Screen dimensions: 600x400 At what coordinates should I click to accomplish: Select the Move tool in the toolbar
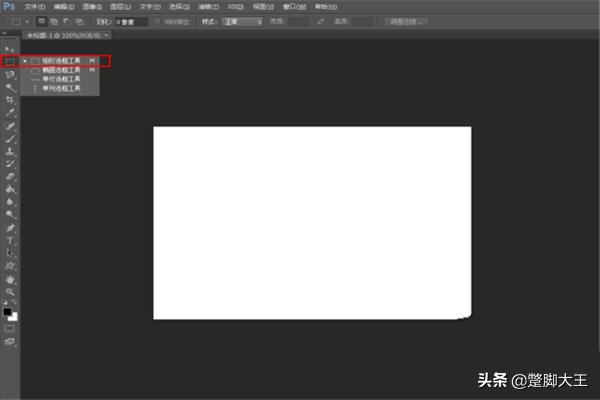pyautogui.click(x=10, y=48)
